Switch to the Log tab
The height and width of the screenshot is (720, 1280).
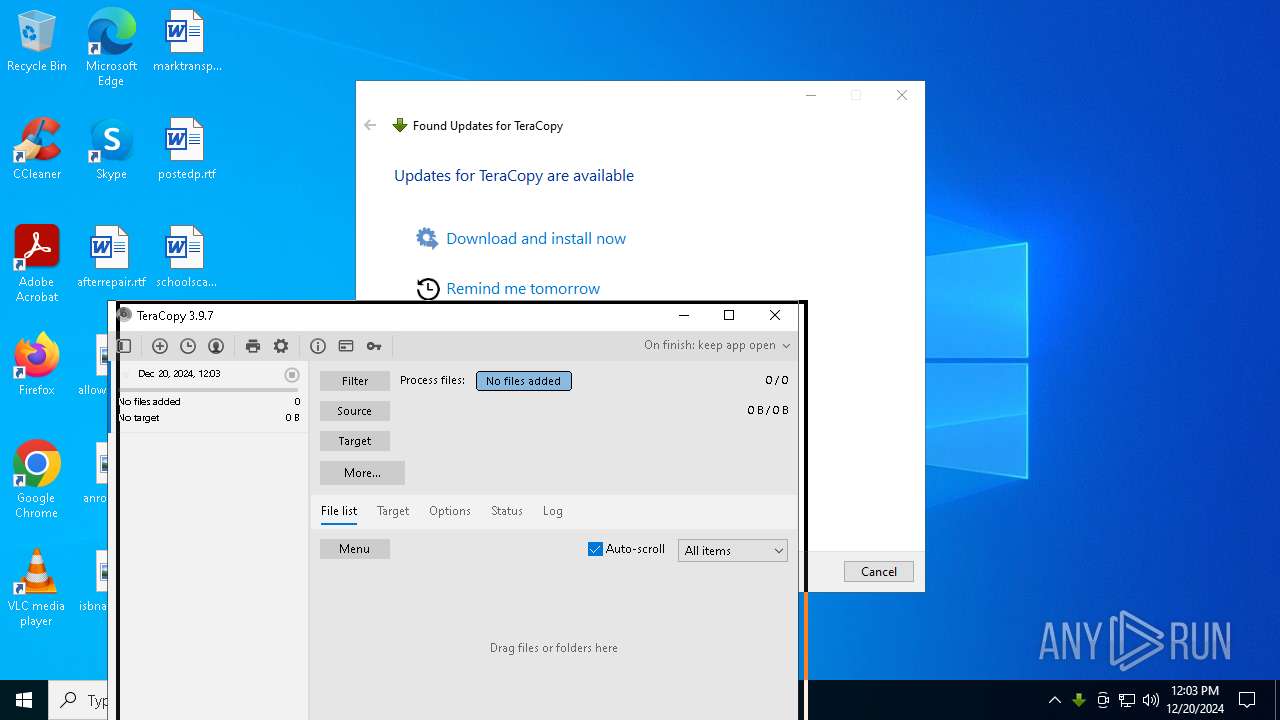point(553,511)
